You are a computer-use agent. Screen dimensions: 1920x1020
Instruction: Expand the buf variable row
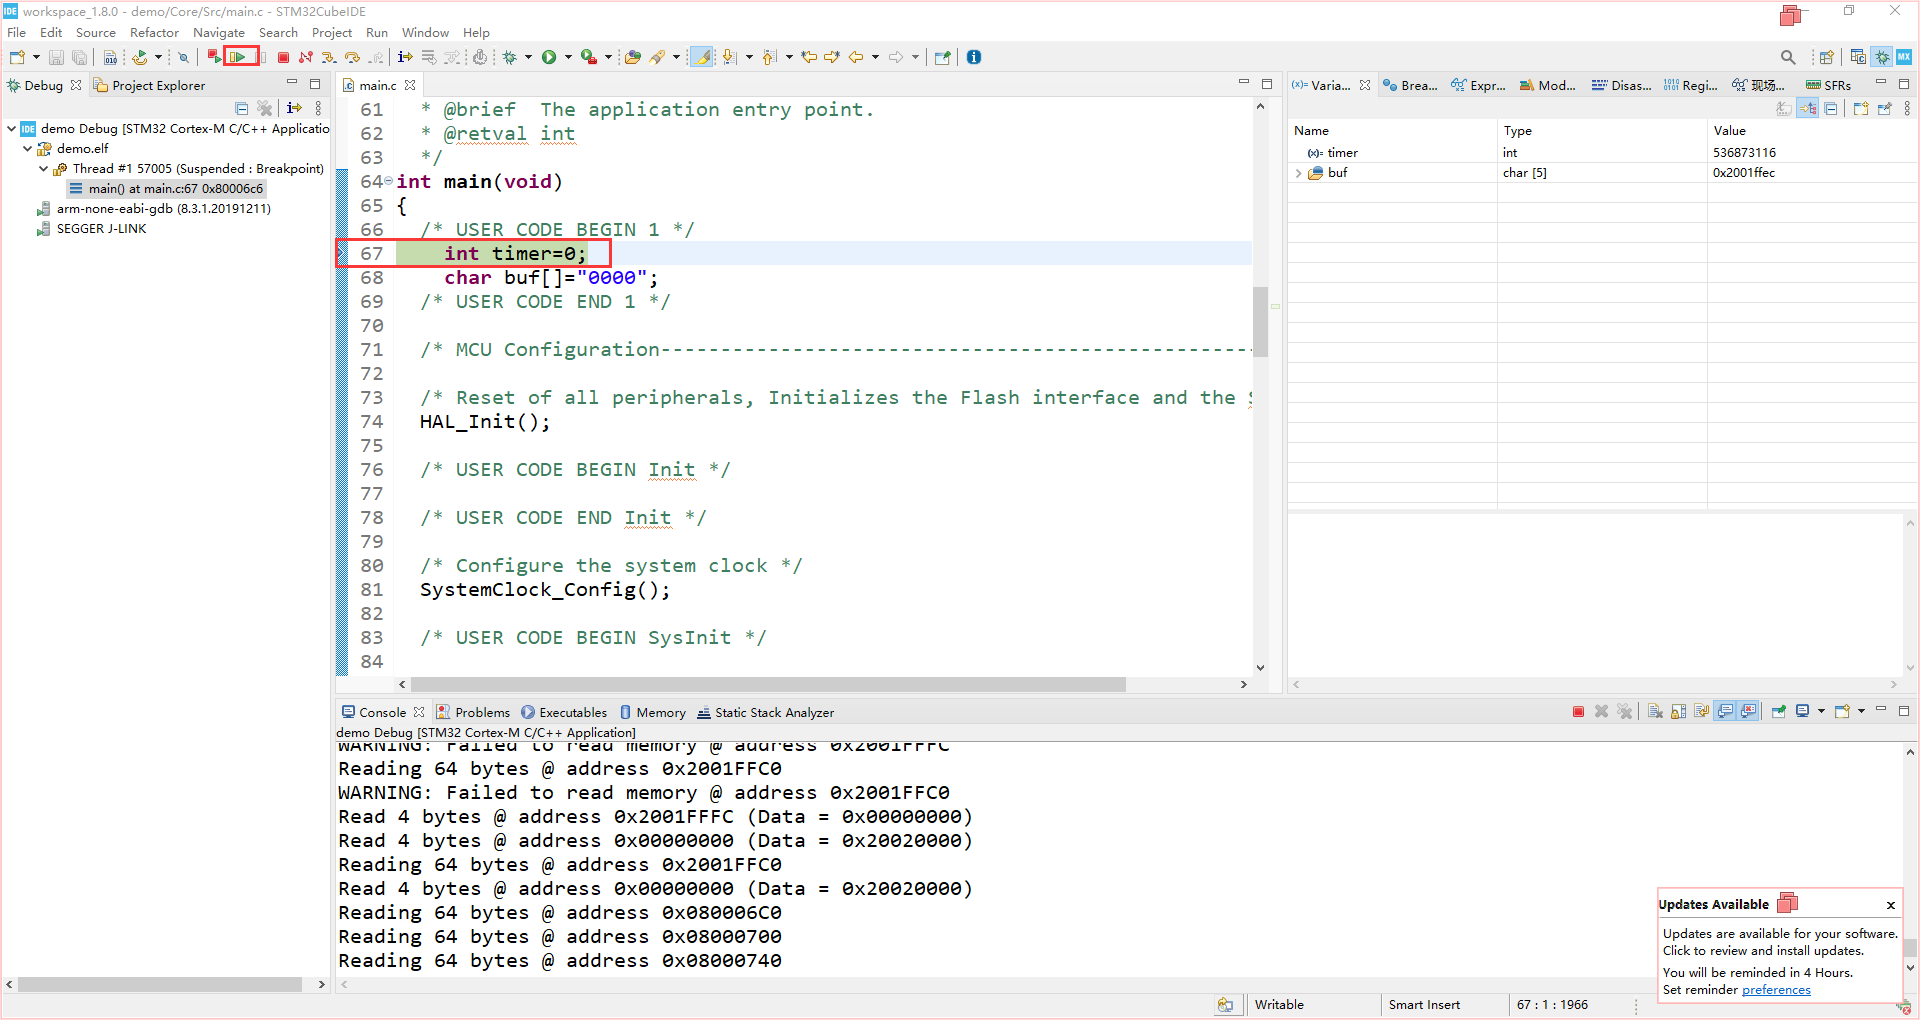pos(1298,173)
